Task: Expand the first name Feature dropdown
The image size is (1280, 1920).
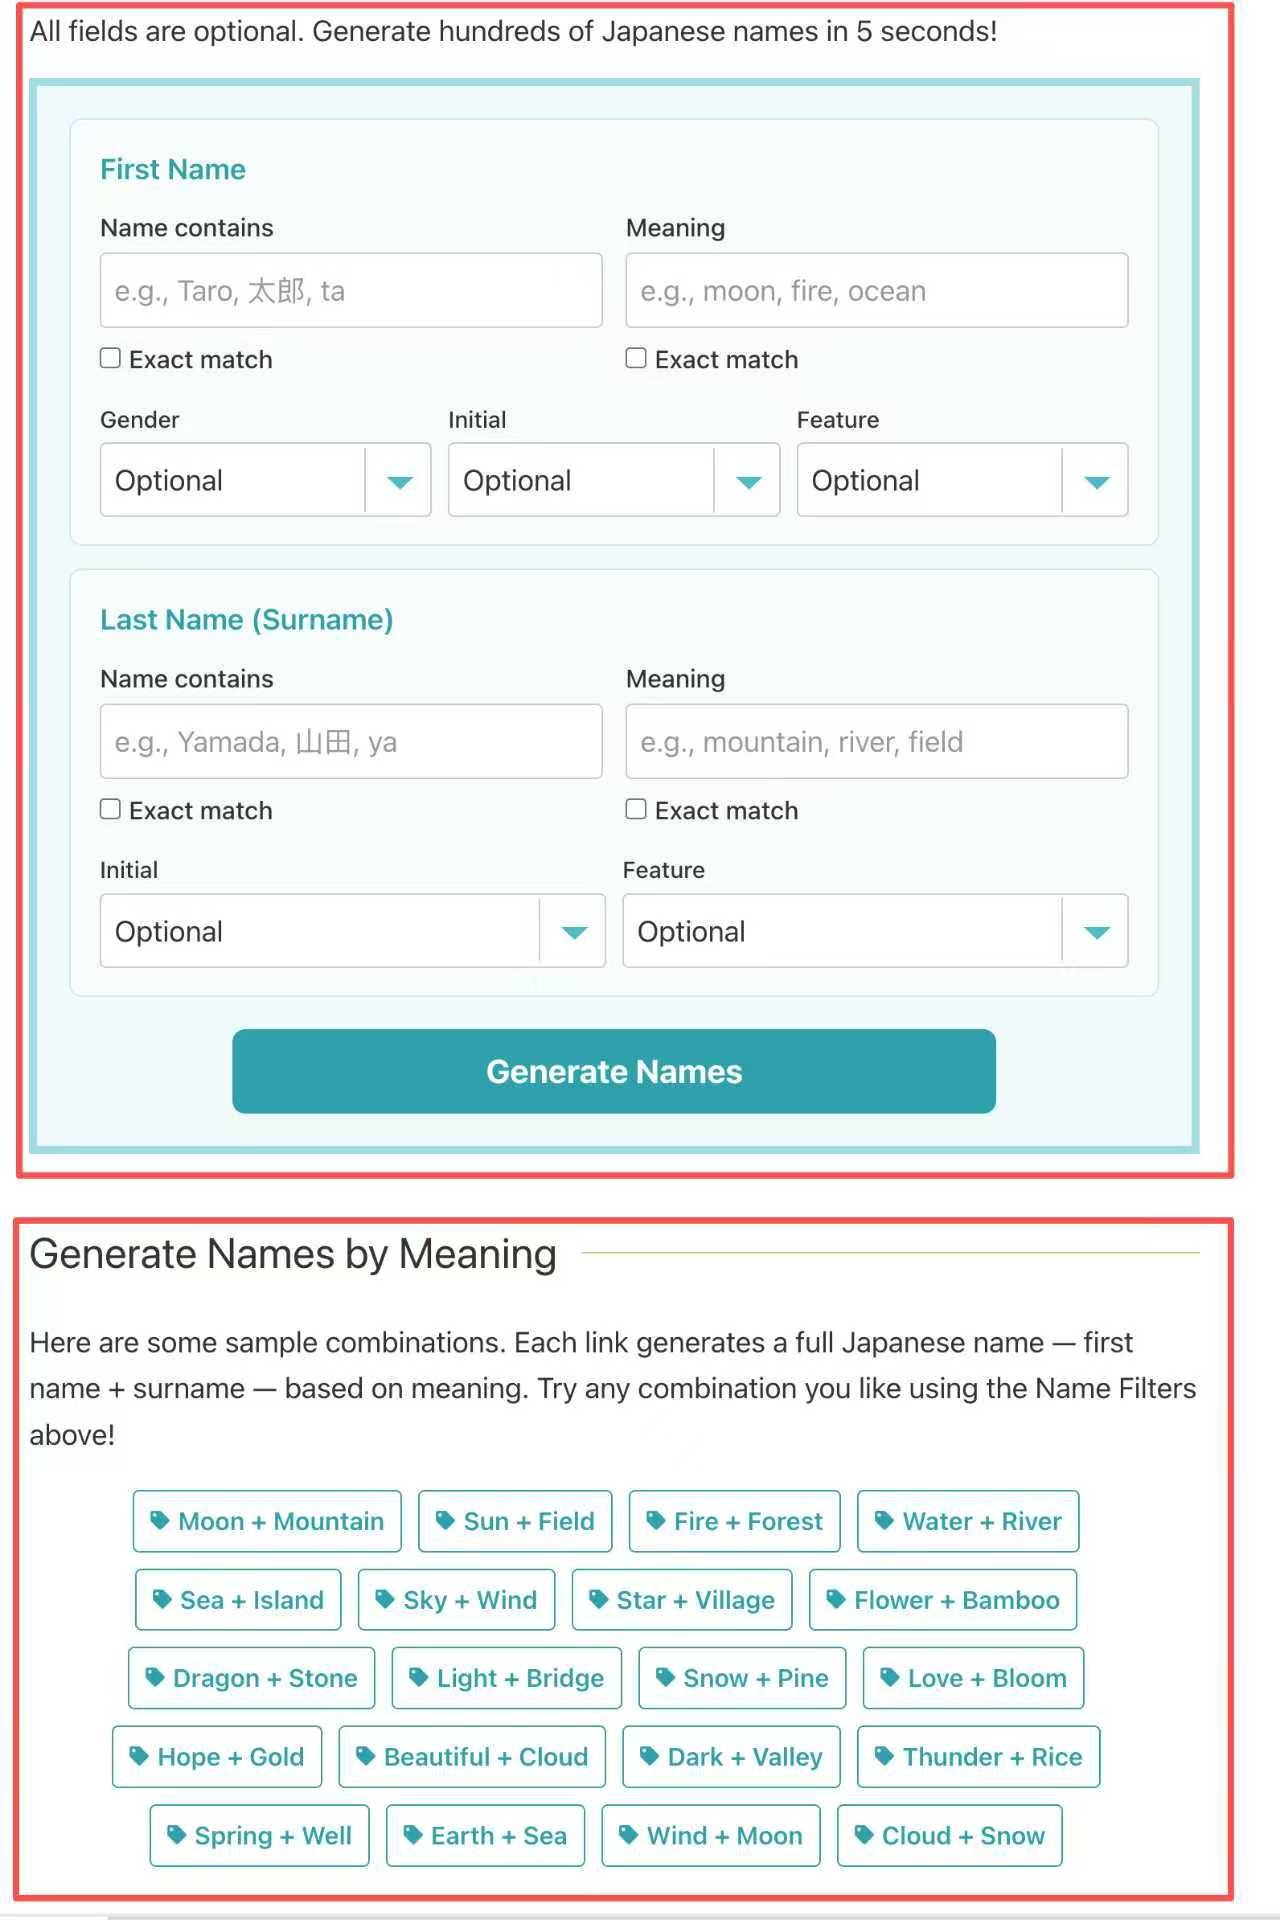Action: tap(962, 480)
